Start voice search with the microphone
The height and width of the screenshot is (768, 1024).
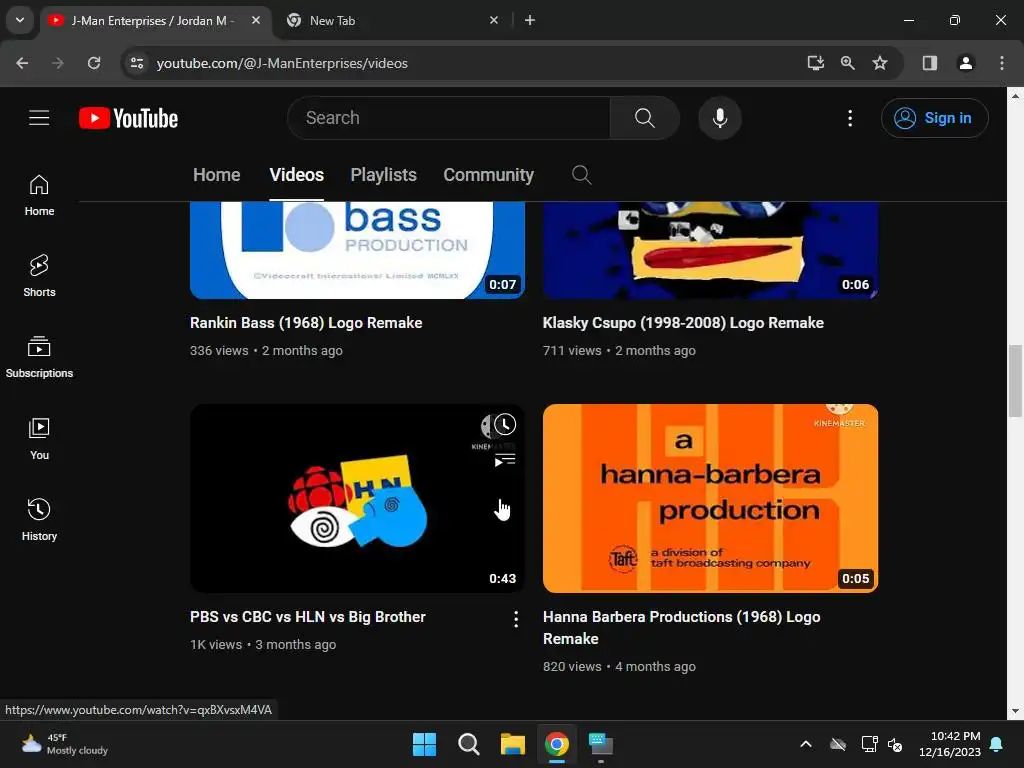point(720,118)
